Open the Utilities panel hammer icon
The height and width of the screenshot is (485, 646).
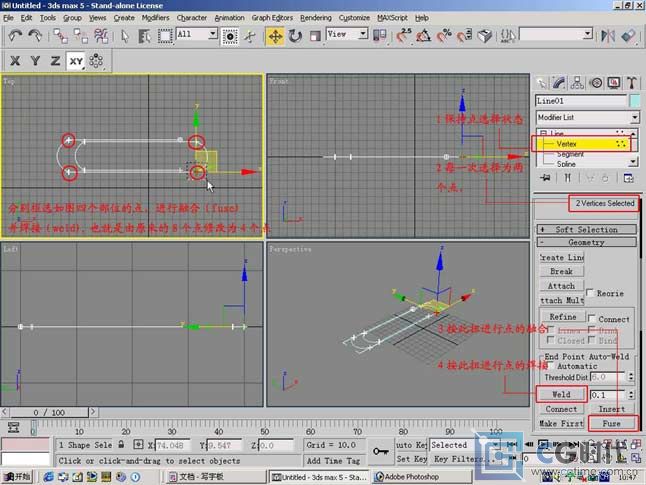[x=632, y=83]
